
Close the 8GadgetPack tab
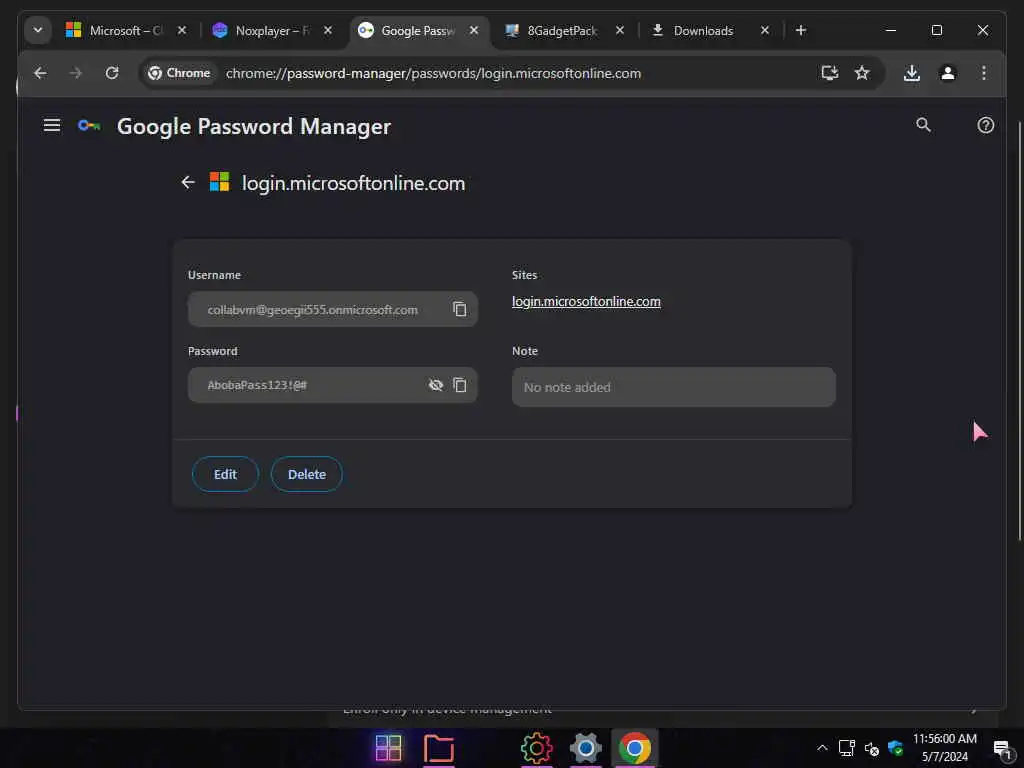[x=620, y=30]
